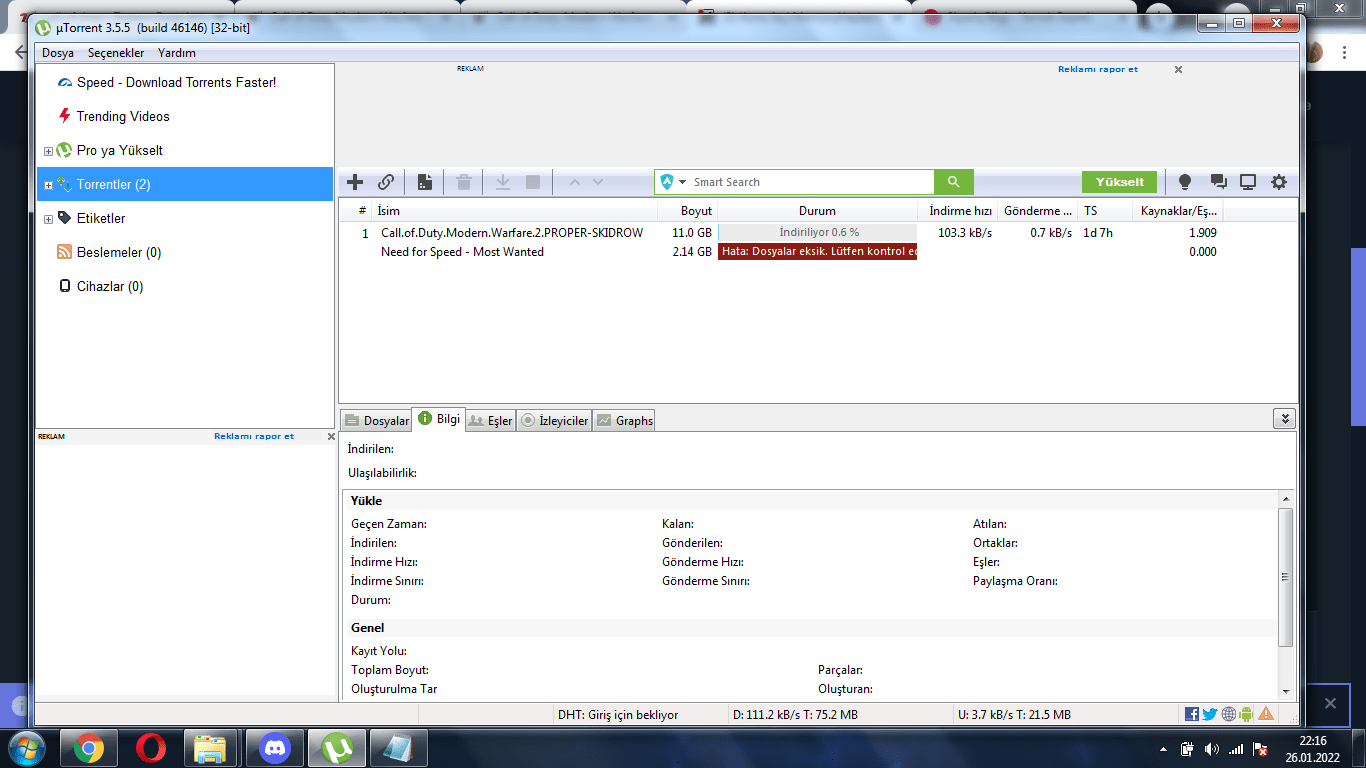Screen dimensions: 1366x768
Task: Collapse the detail pane with double-chevron button
Action: tap(1285, 419)
